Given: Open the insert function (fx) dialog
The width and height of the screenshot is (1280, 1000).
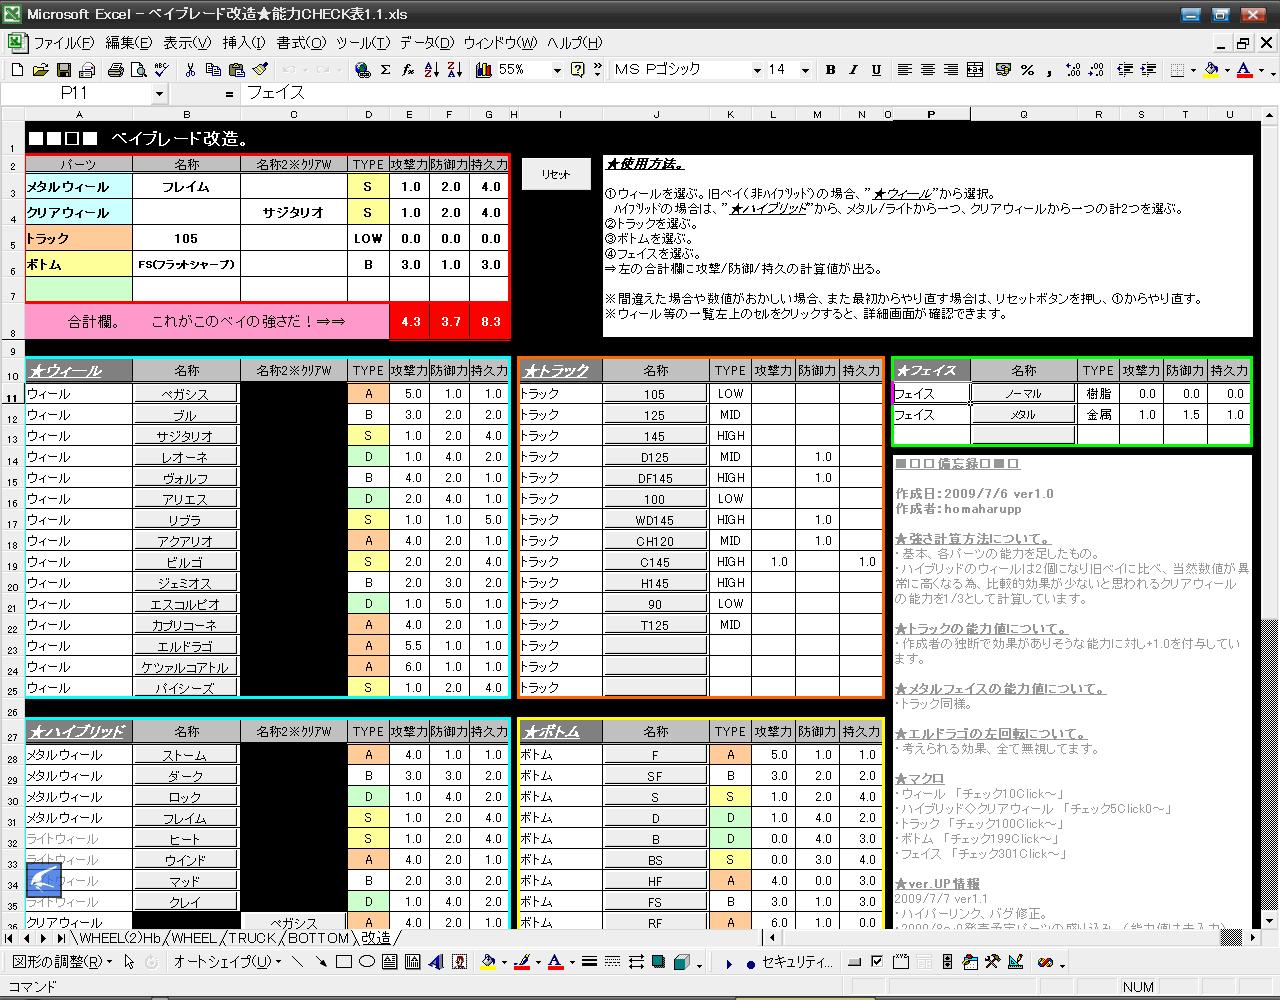Looking at the screenshot, I should (x=408, y=70).
